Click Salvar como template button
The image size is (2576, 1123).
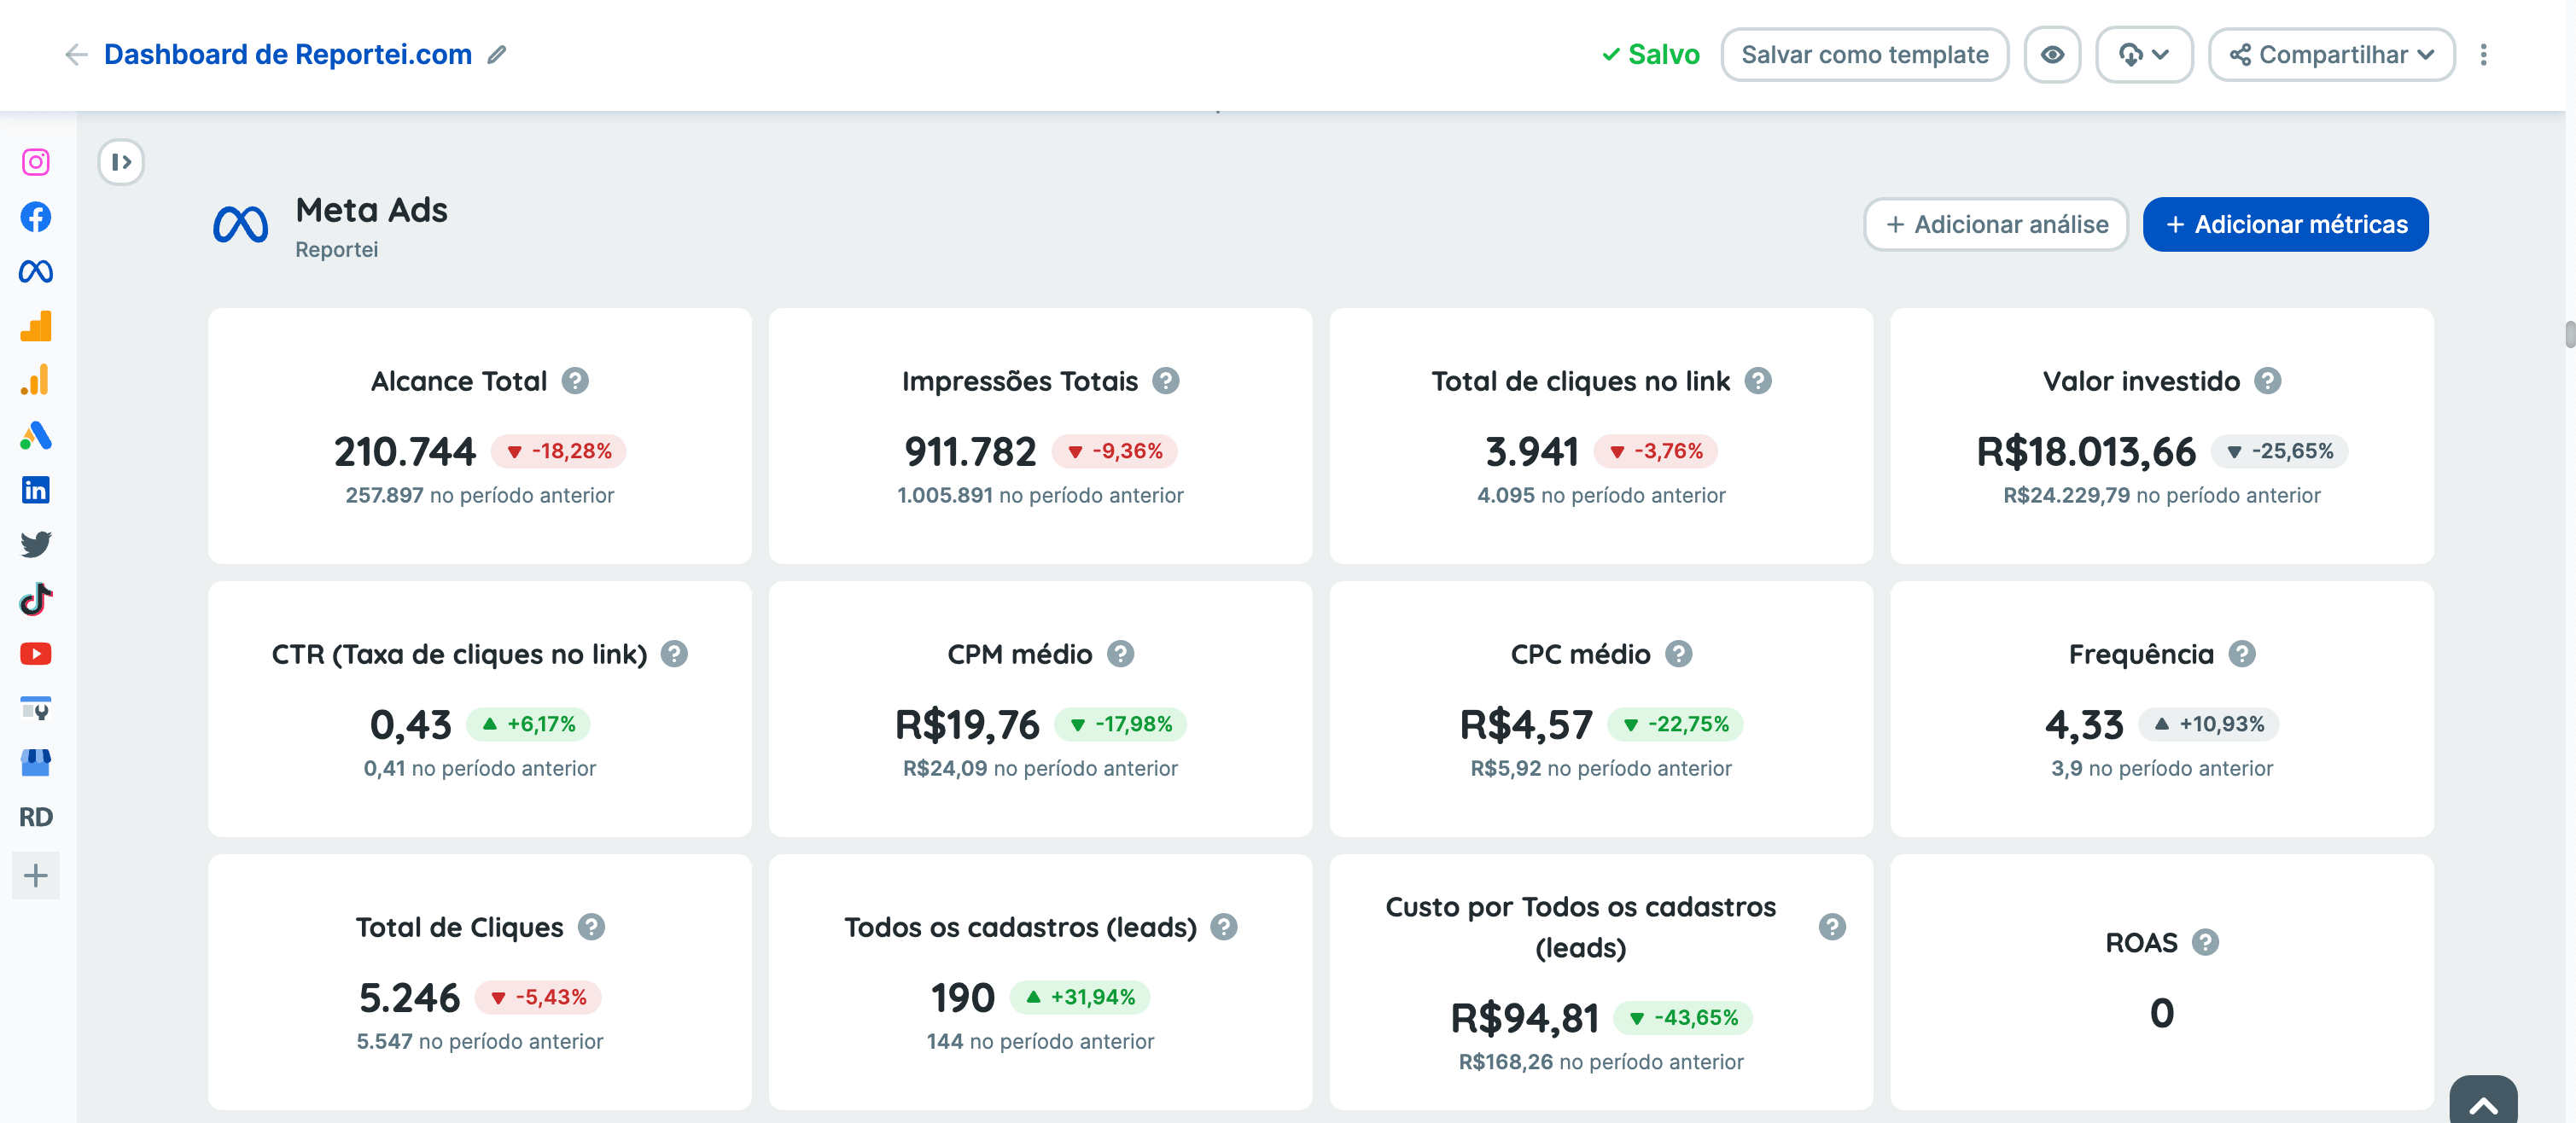pos(1864,55)
